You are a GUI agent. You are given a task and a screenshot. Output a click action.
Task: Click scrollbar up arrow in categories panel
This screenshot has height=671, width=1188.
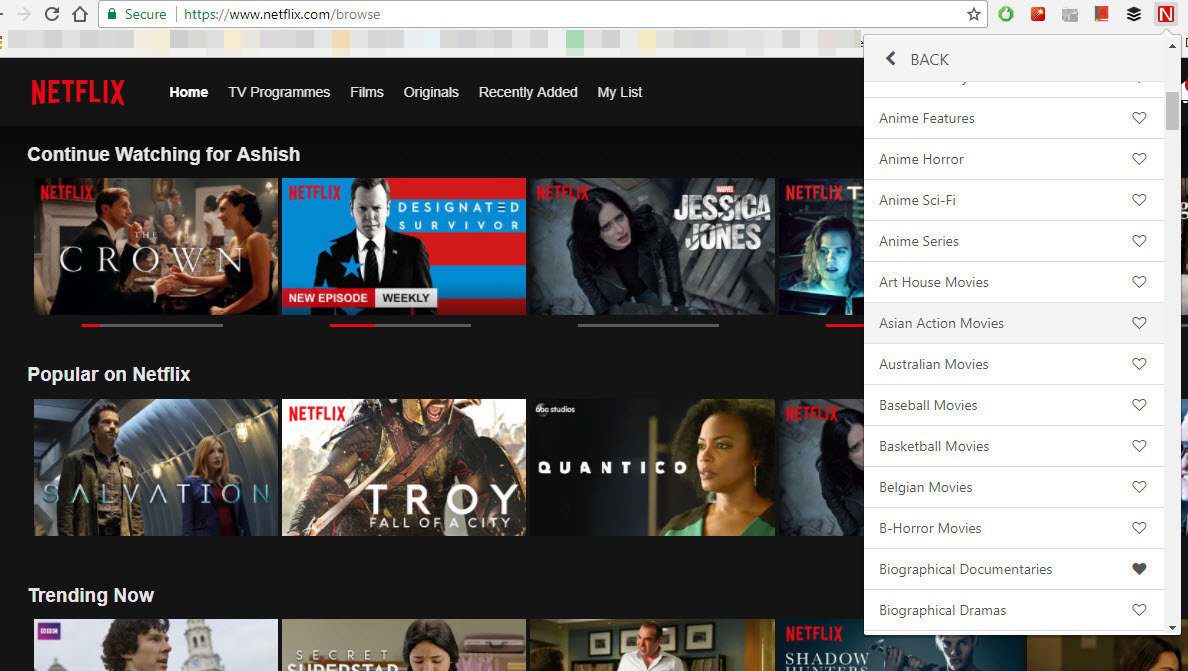(x=1172, y=45)
